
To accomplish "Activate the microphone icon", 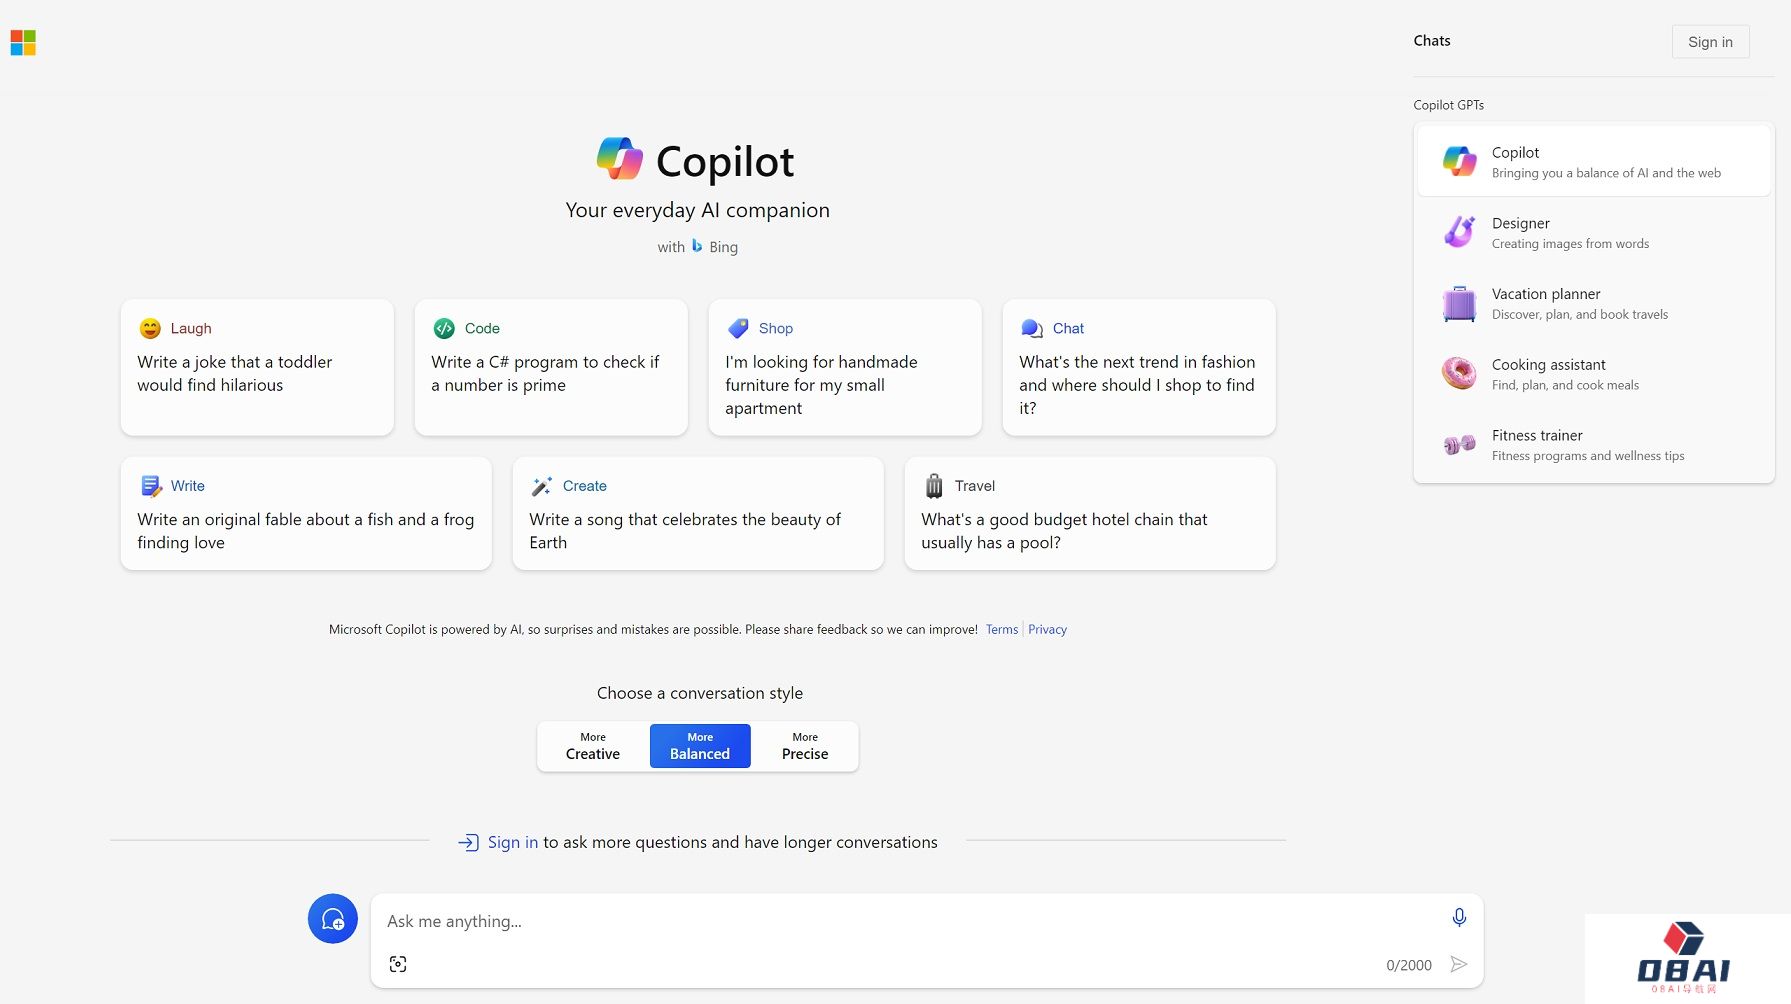I will point(1459,916).
